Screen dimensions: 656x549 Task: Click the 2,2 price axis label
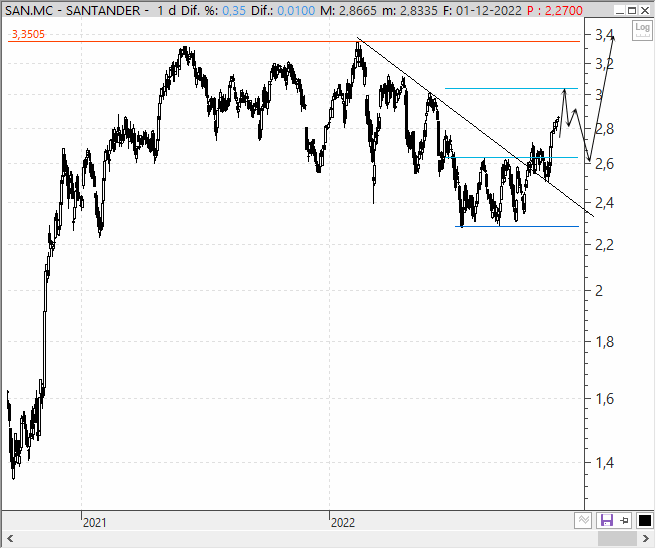pos(604,244)
